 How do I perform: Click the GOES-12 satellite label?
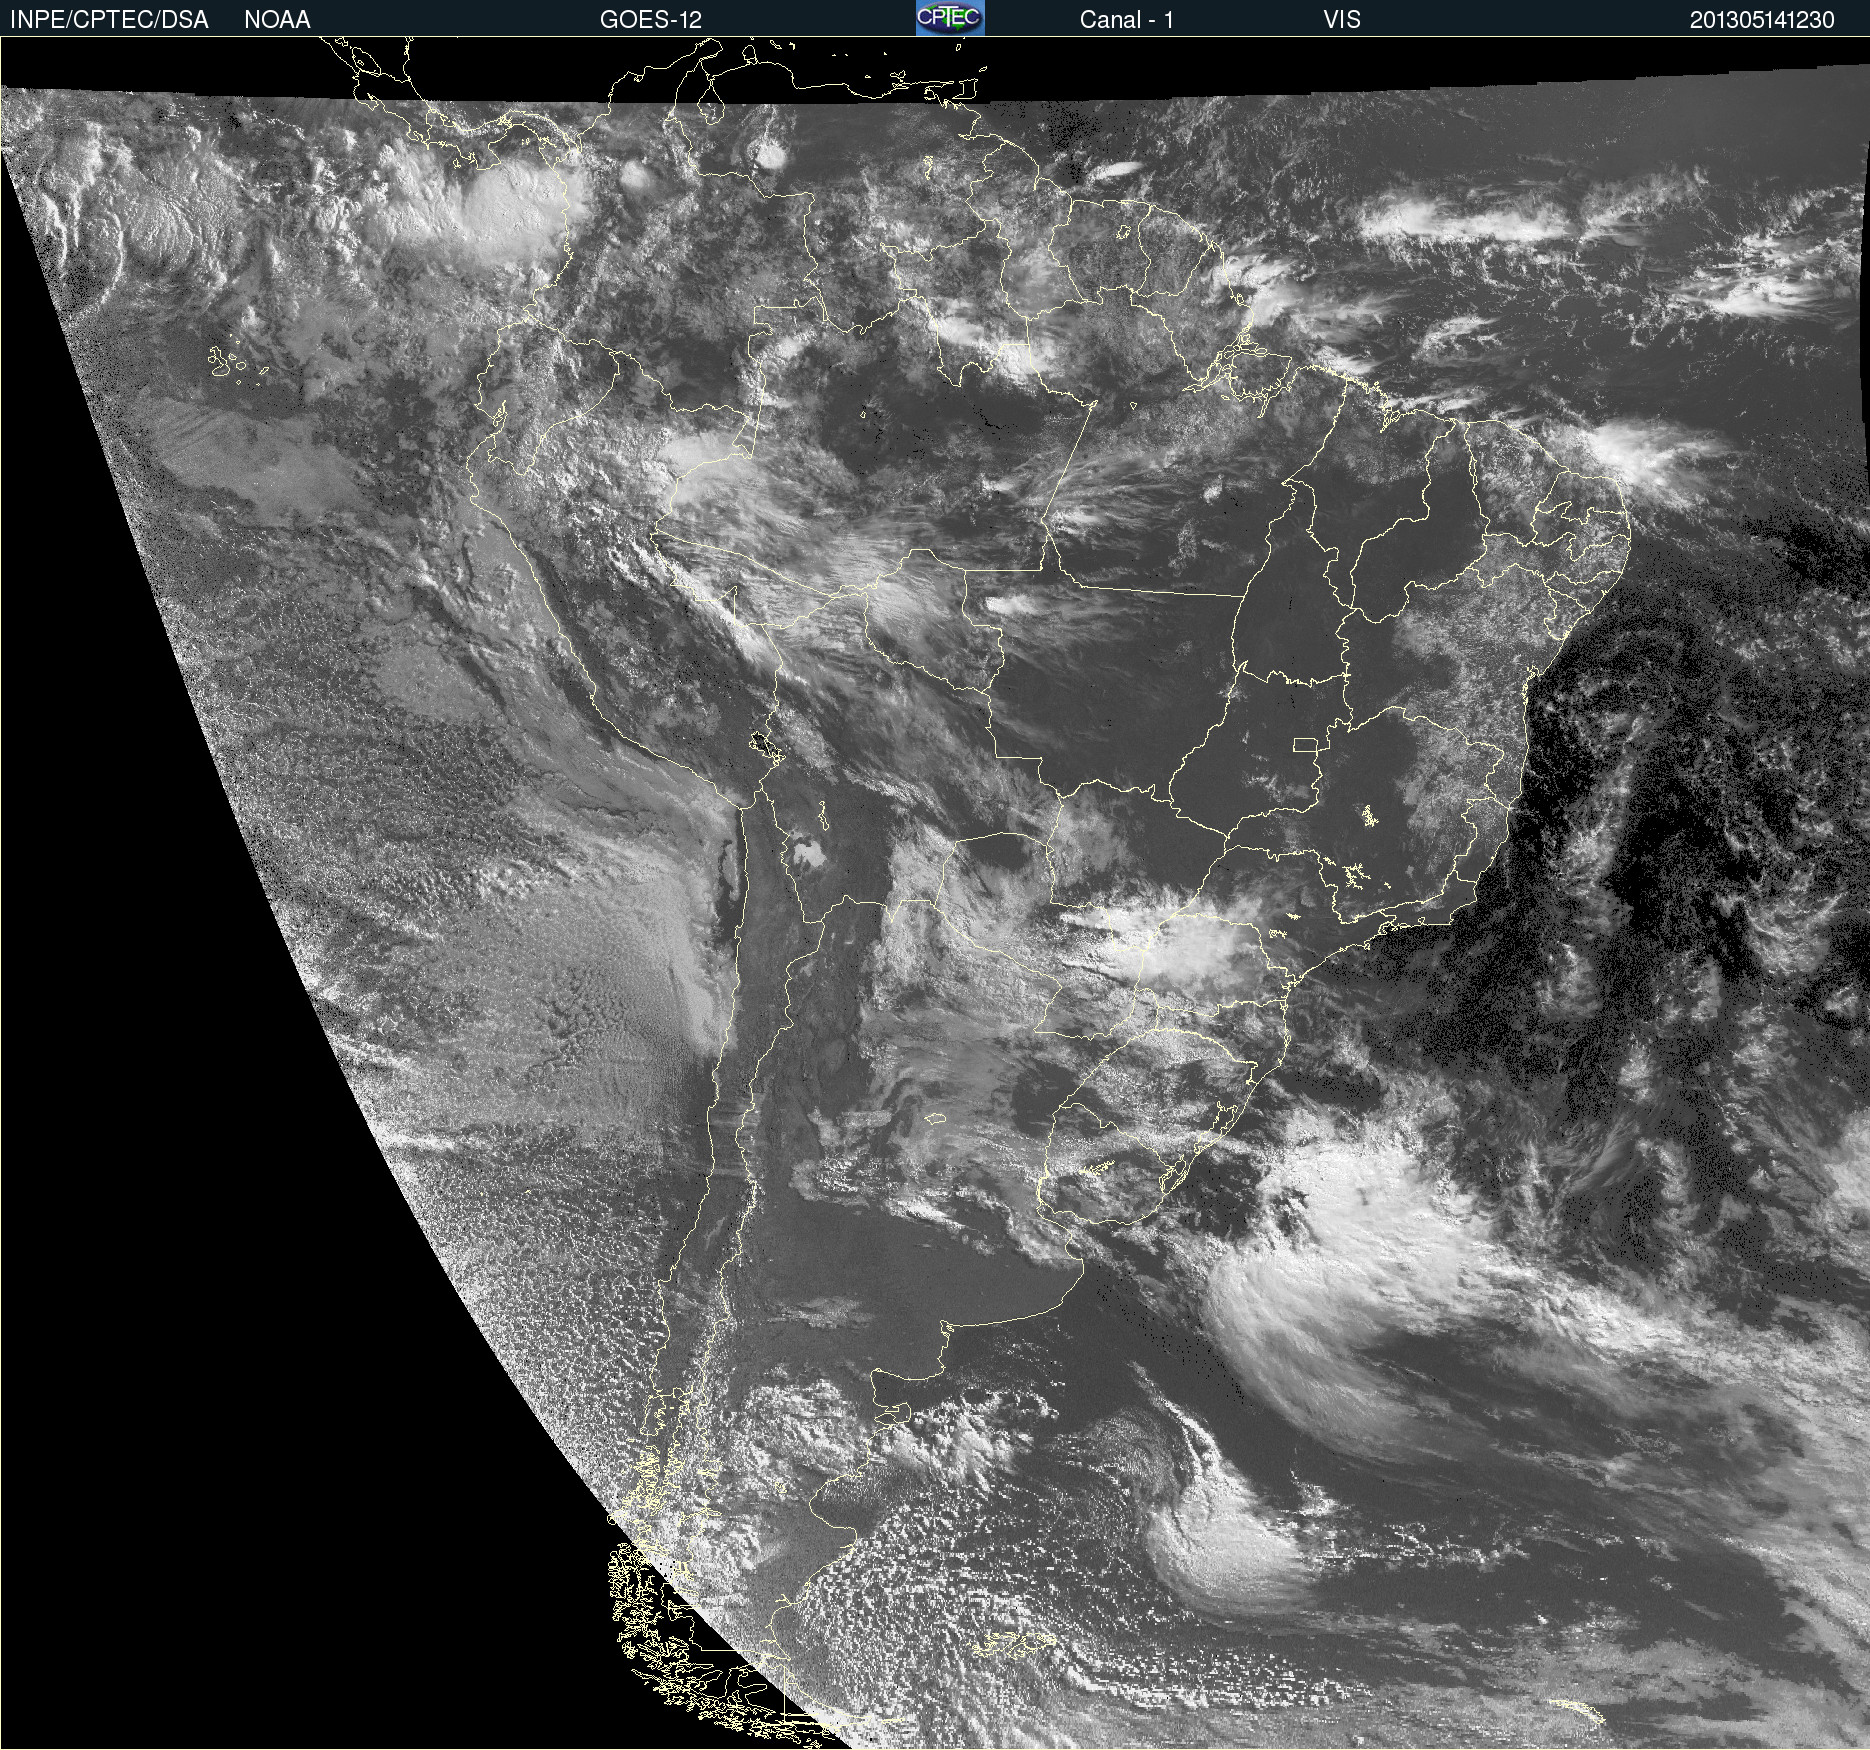[x=651, y=20]
